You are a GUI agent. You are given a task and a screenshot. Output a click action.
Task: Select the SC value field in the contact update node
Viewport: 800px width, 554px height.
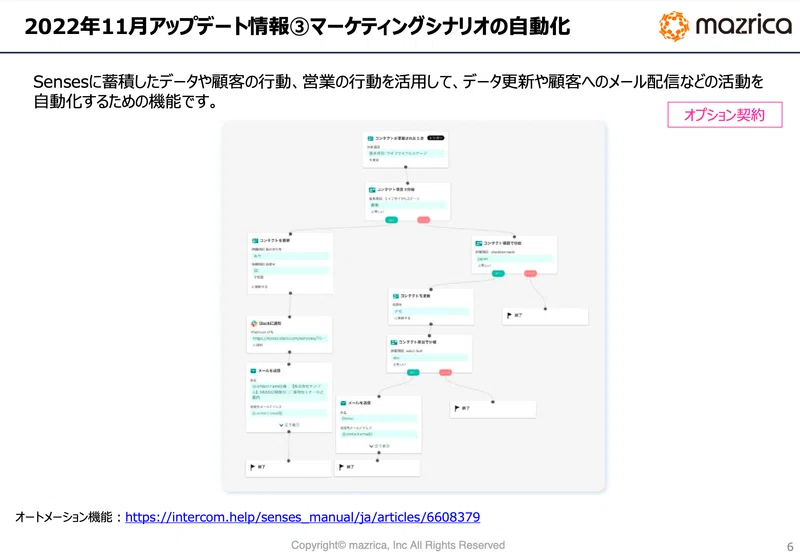(x=290, y=270)
